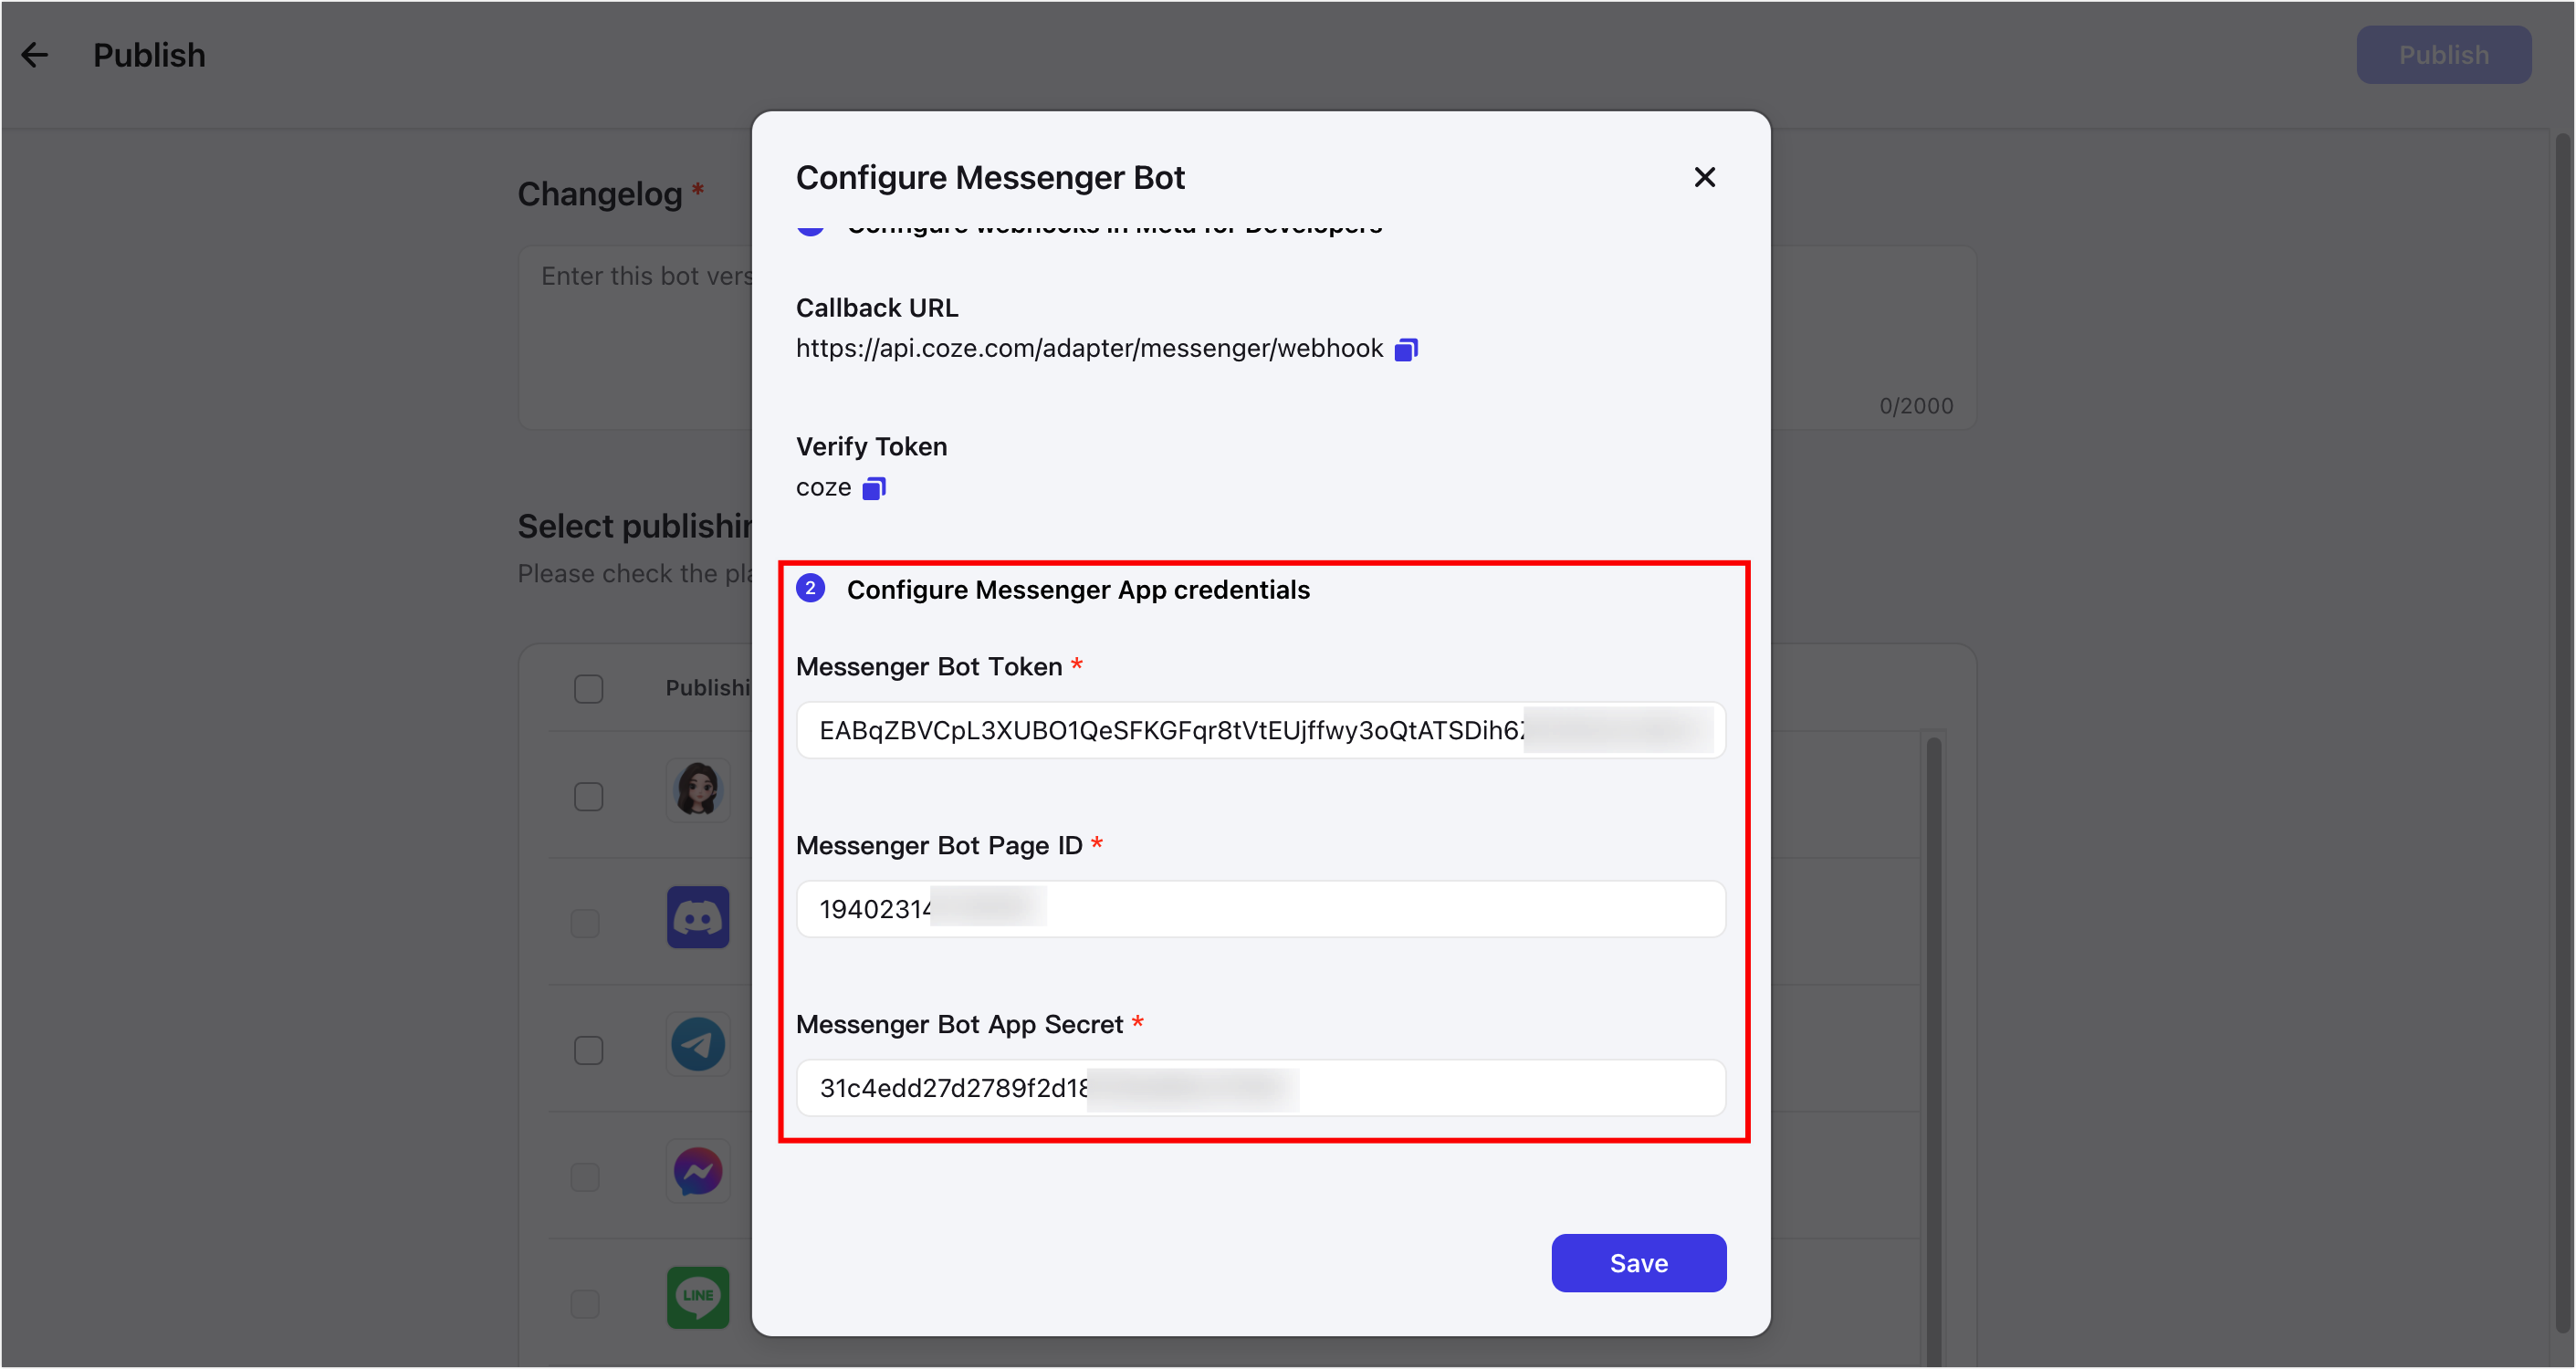Click the top-right Publish button
The image size is (2576, 1369).
click(2443, 55)
